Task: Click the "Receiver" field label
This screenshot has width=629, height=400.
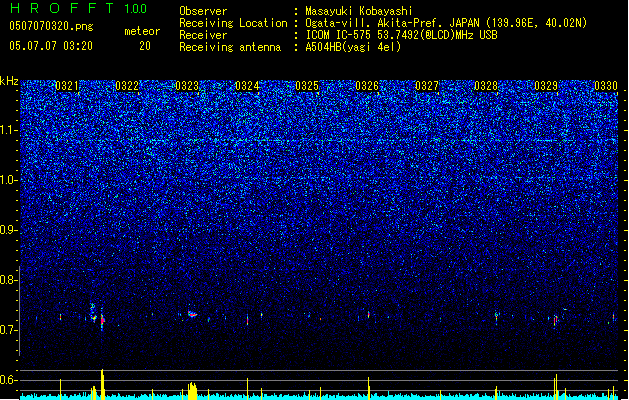Action: coord(203,35)
